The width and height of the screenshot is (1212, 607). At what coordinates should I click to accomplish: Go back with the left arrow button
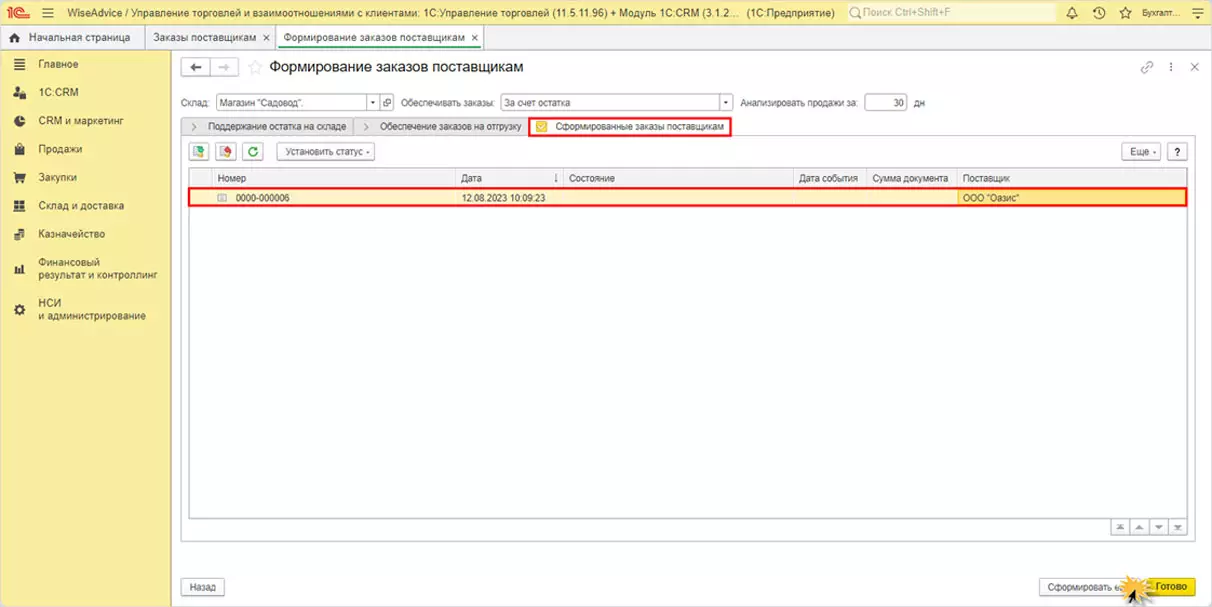[196, 67]
